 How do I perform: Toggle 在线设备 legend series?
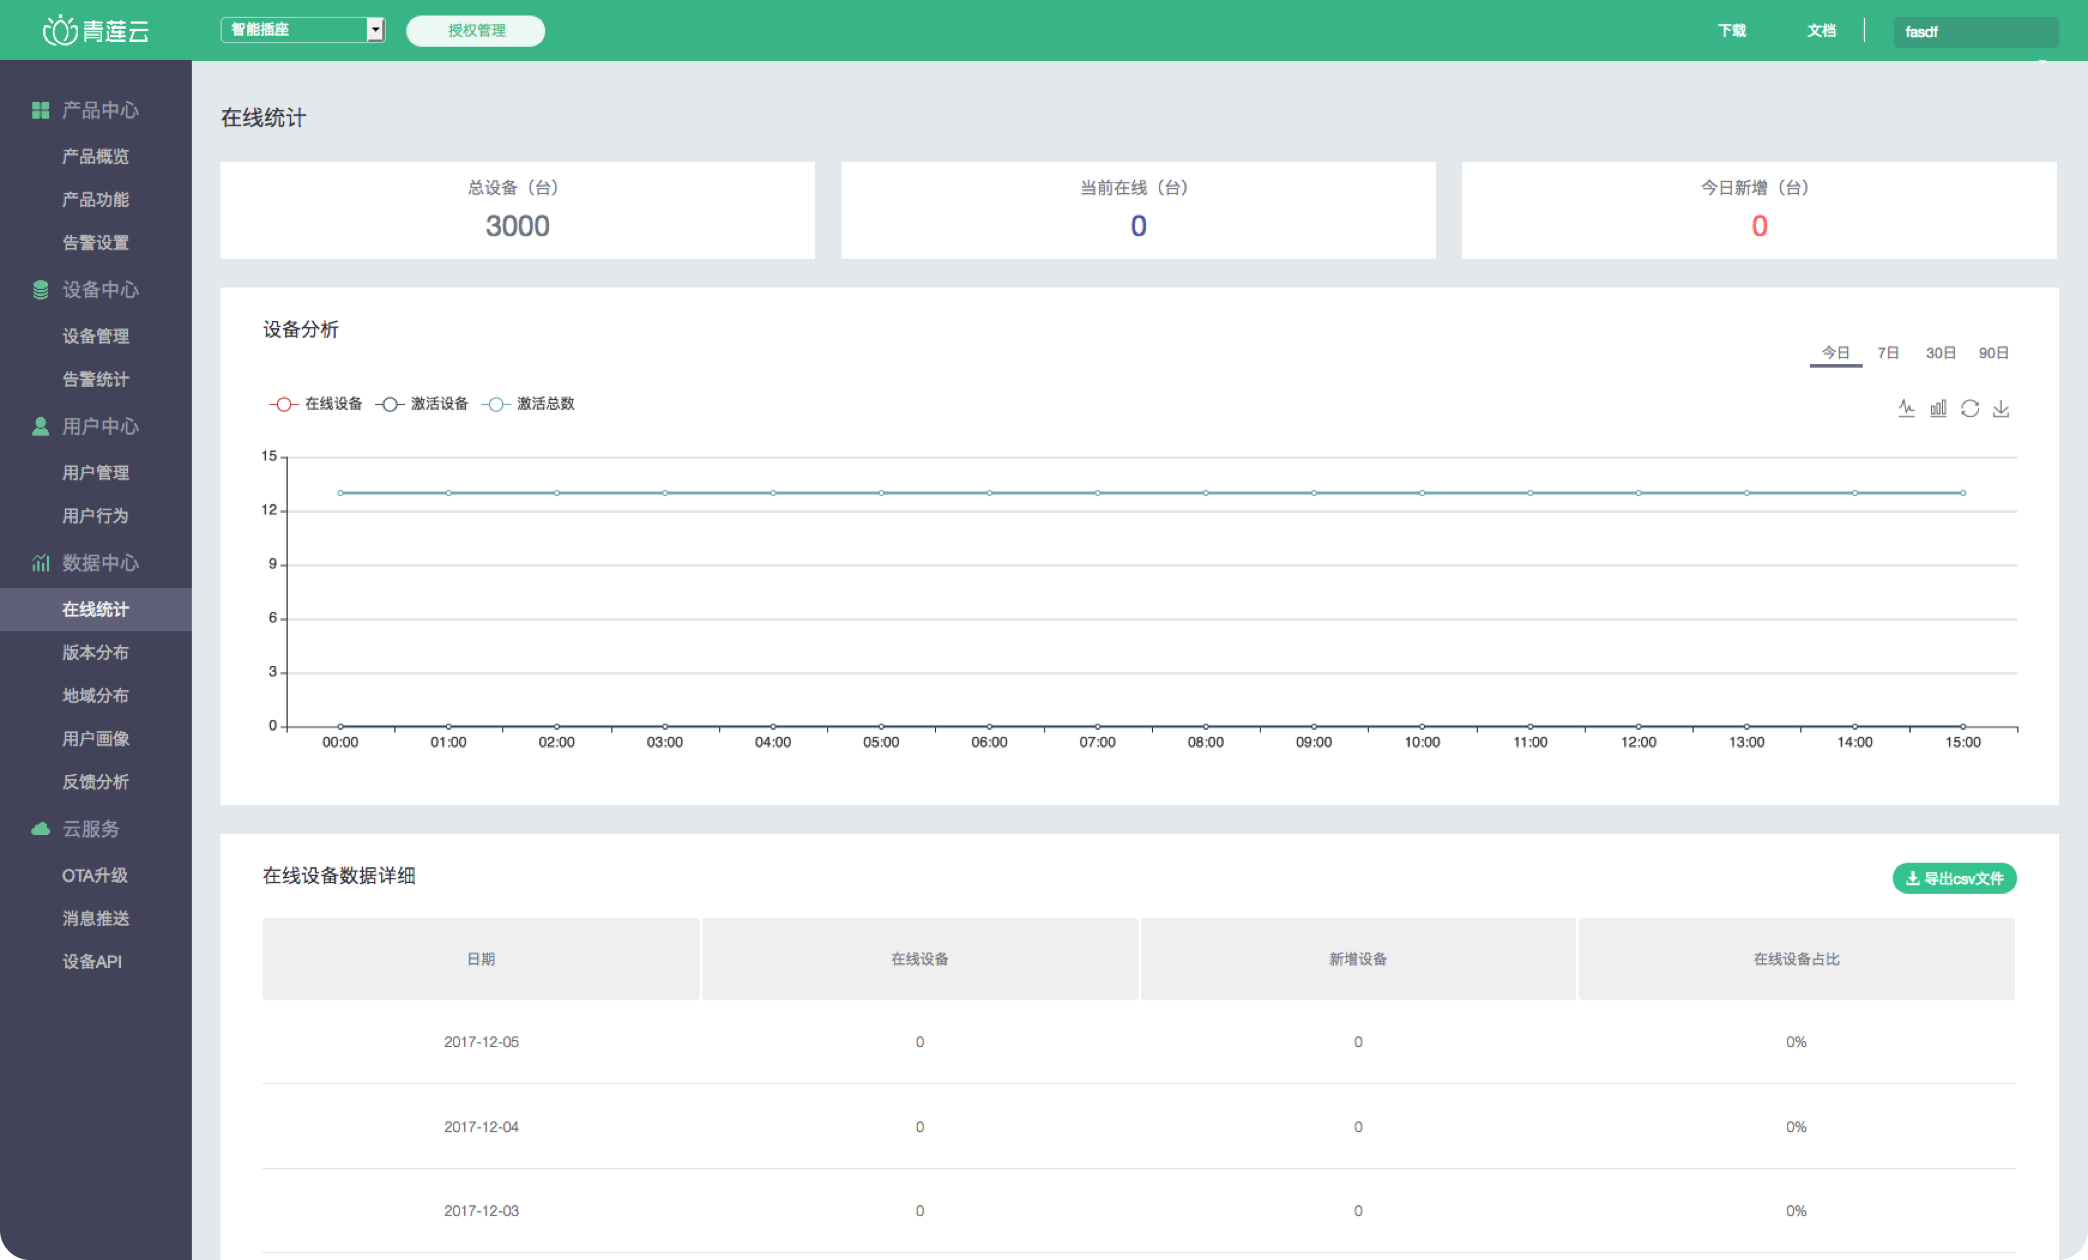[x=316, y=404]
